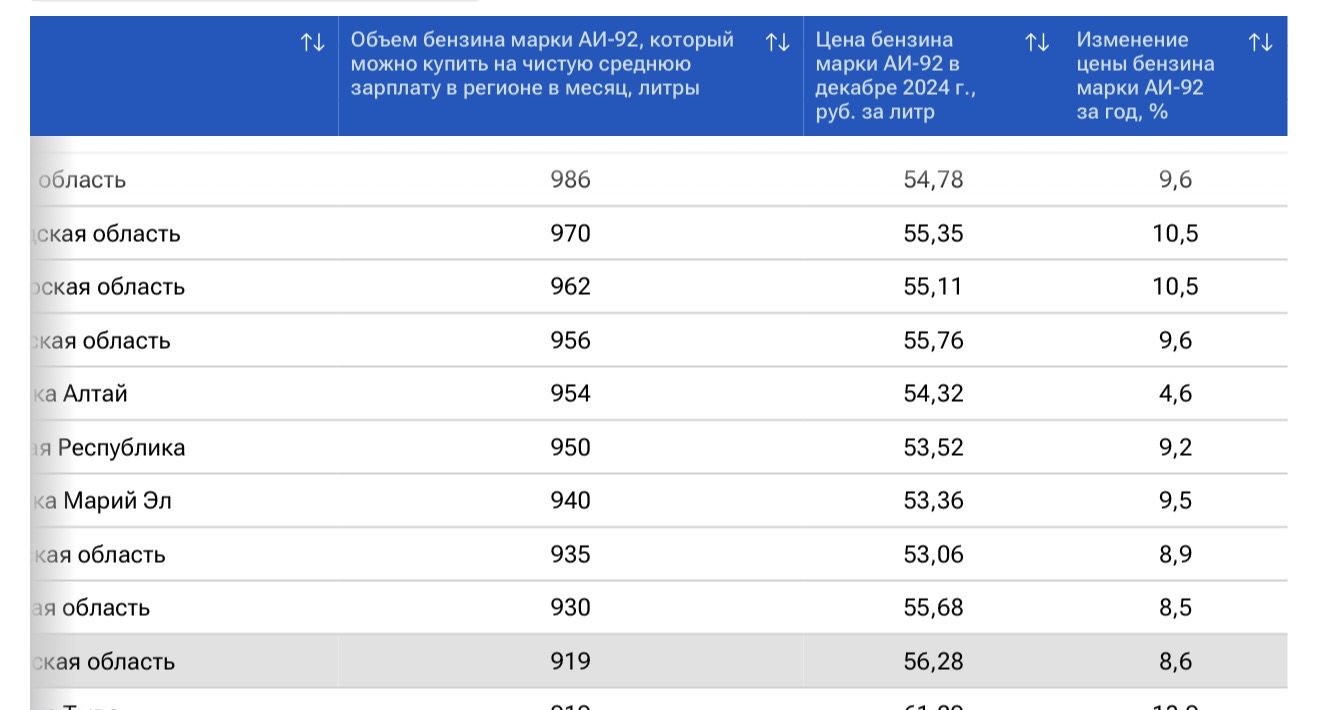The image size is (1320, 710).
Task: Sort by December 2024 price column
Action: (x=1037, y=42)
